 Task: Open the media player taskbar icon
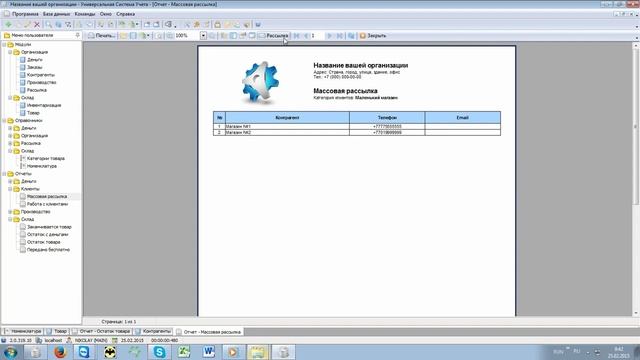pos(233,352)
